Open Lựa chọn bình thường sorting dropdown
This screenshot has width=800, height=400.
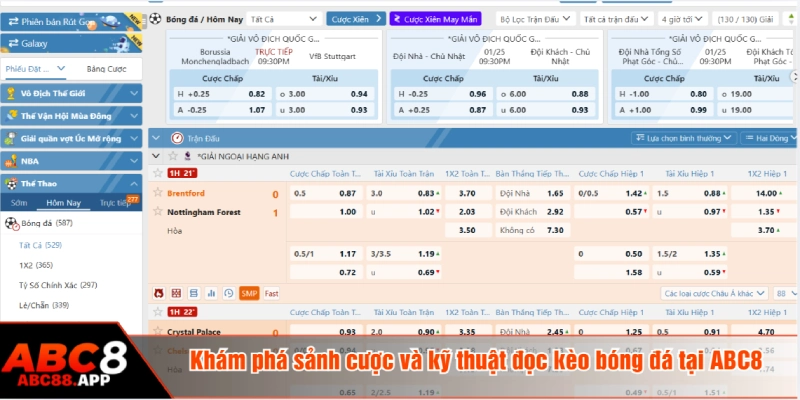tap(684, 138)
